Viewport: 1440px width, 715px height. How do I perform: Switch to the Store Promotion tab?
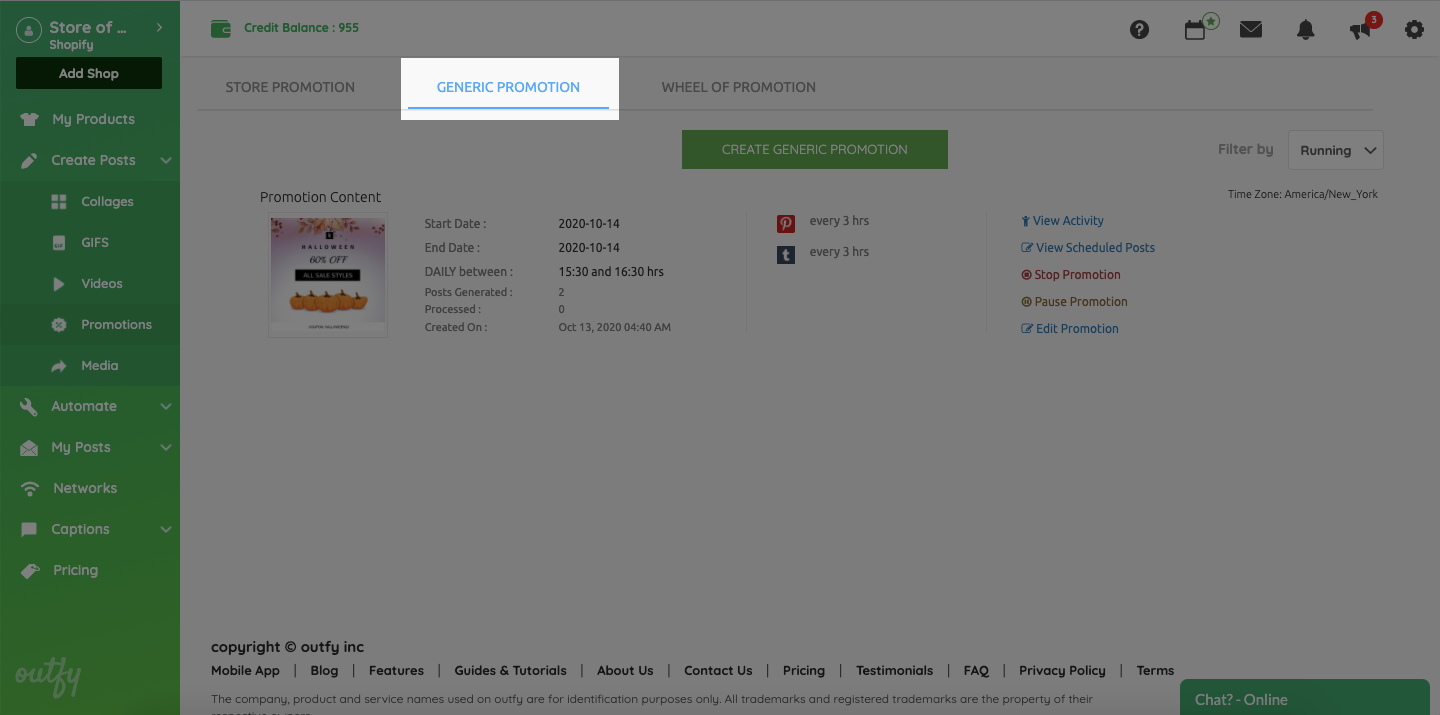point(290,87)
